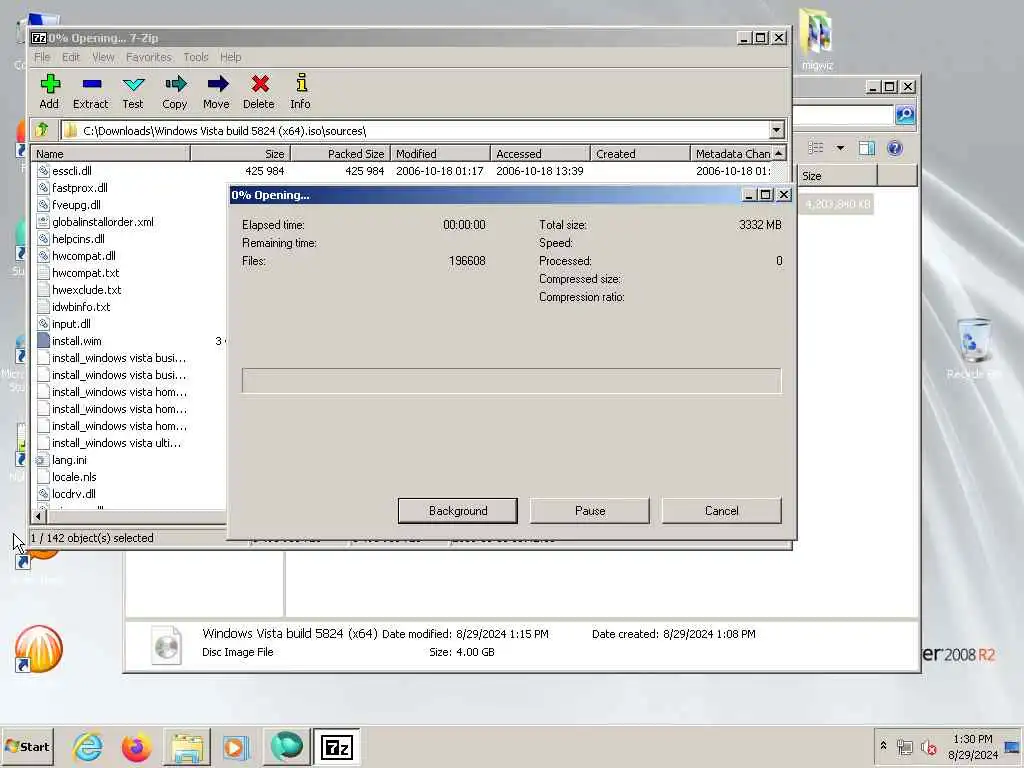The height and width of the screenshot is (768, 1024).
Task: Pause the opening operation
Action: (590, 511)
